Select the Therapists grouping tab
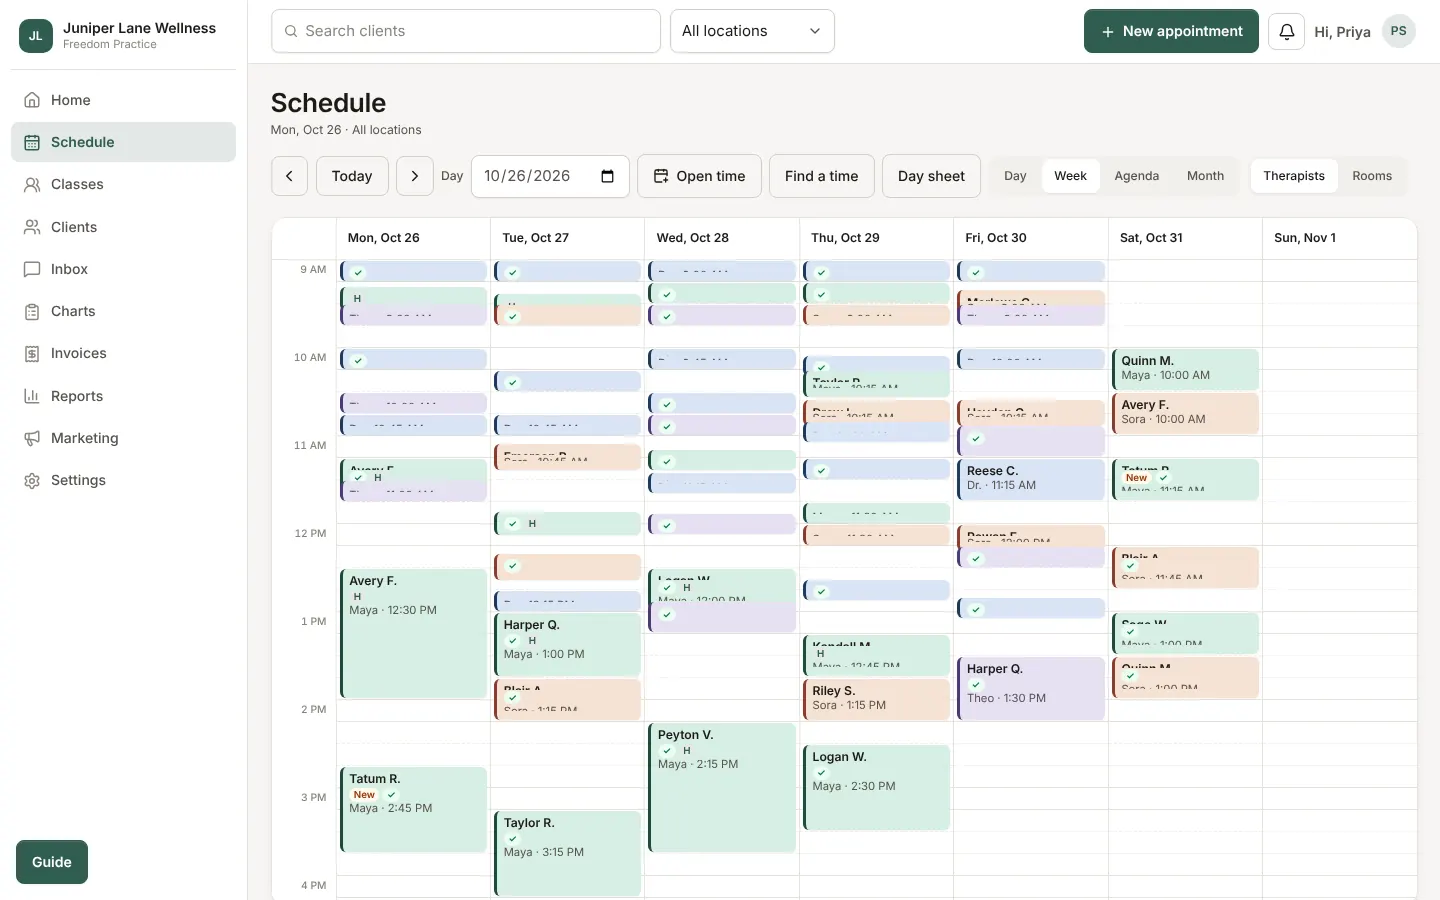 (x=1294, y=176)
